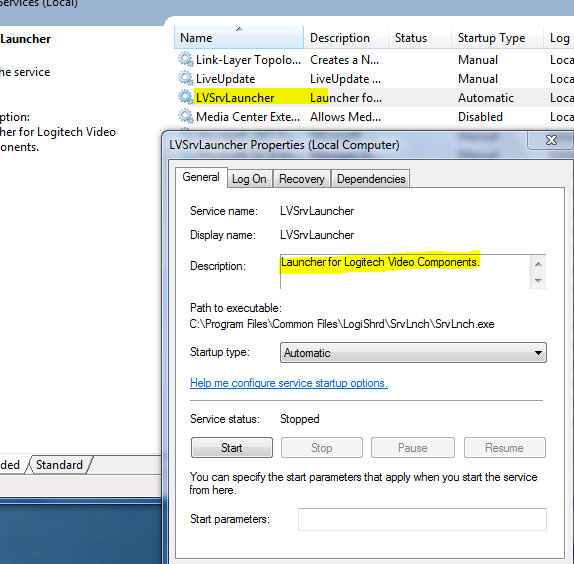Select the General tab
Viewport: 574px width, 564px height.
click(x=201, y=177)
